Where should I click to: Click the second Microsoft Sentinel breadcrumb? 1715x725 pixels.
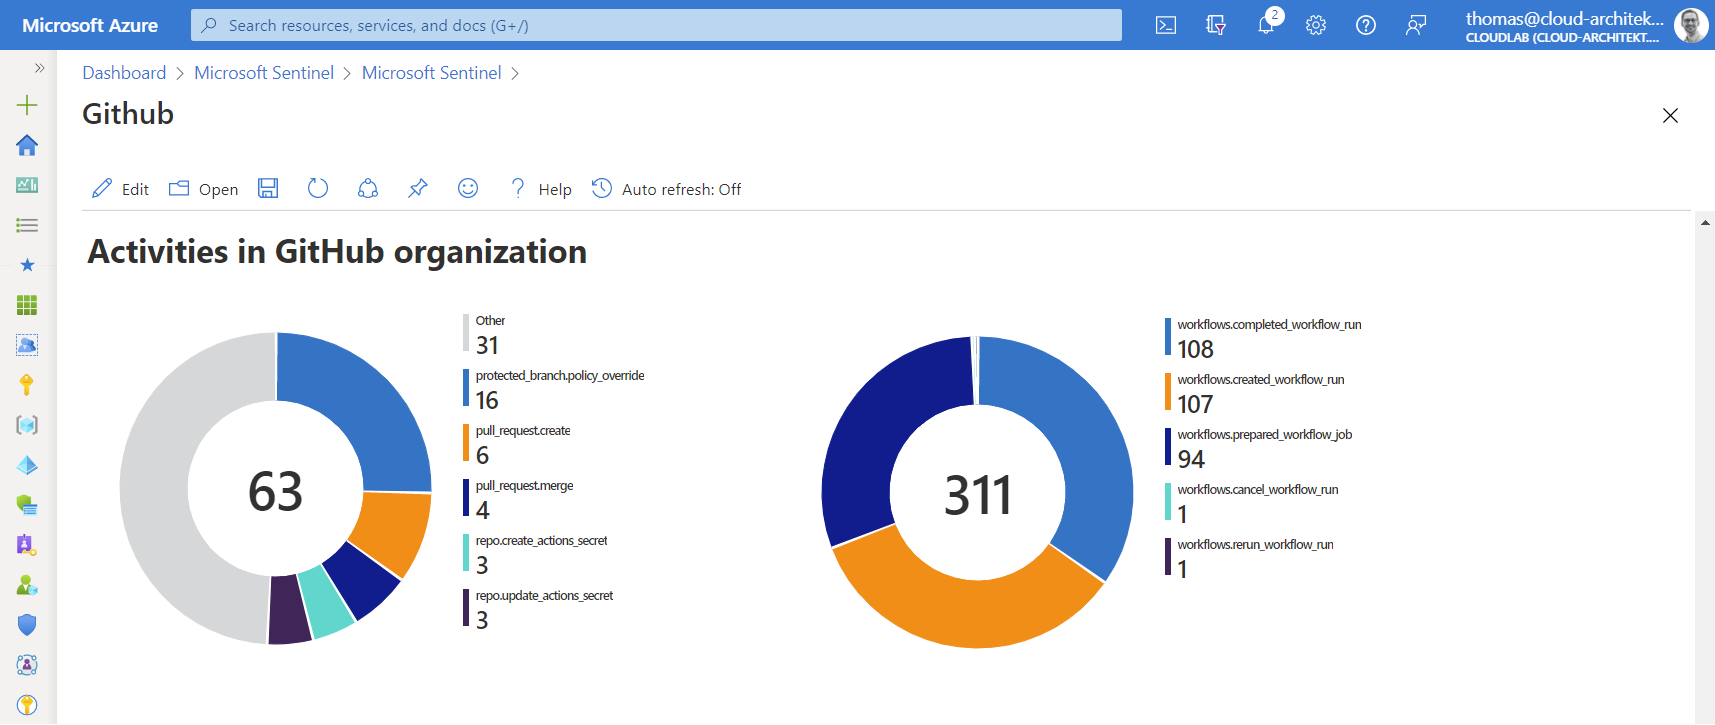[432, 73]
